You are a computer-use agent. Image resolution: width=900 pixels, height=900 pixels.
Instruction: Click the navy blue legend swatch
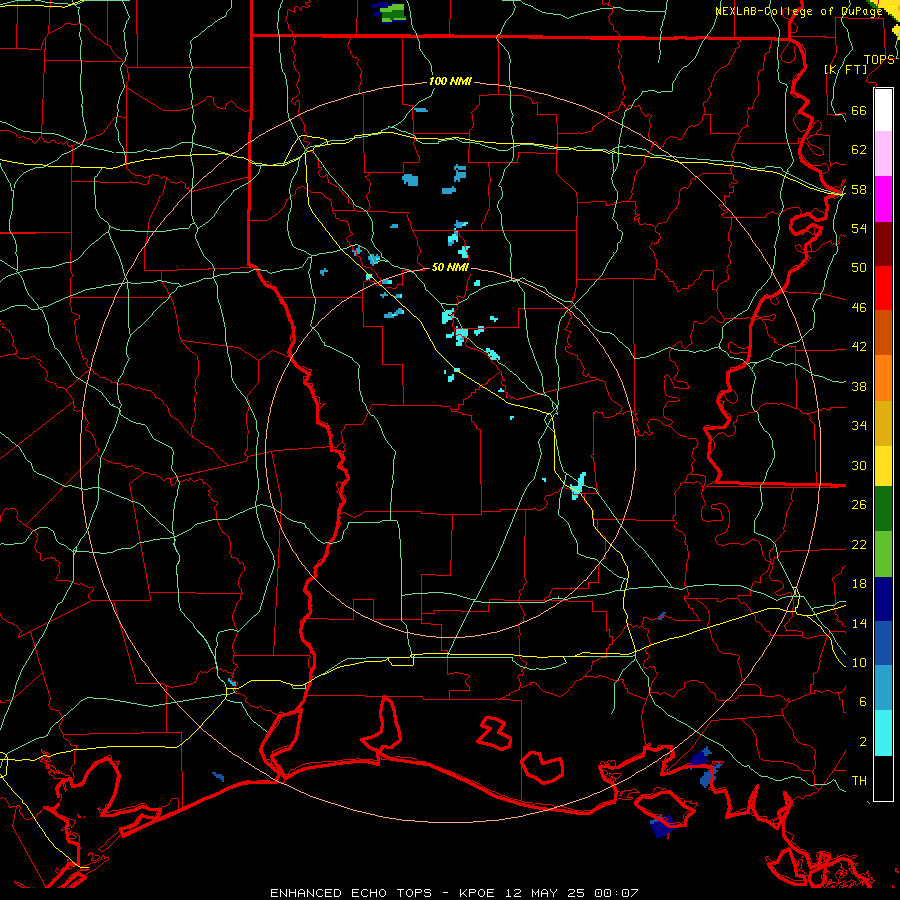pyautogui.click(x=883, y=599)
